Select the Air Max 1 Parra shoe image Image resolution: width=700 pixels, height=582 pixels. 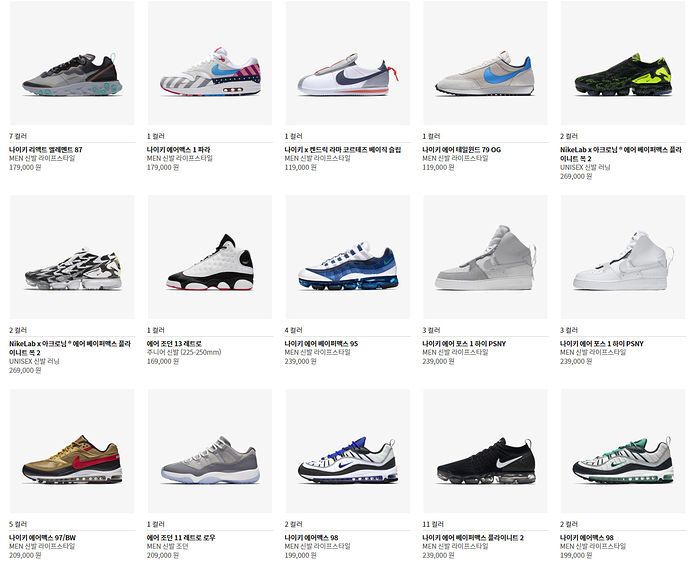tap(210, 63)
